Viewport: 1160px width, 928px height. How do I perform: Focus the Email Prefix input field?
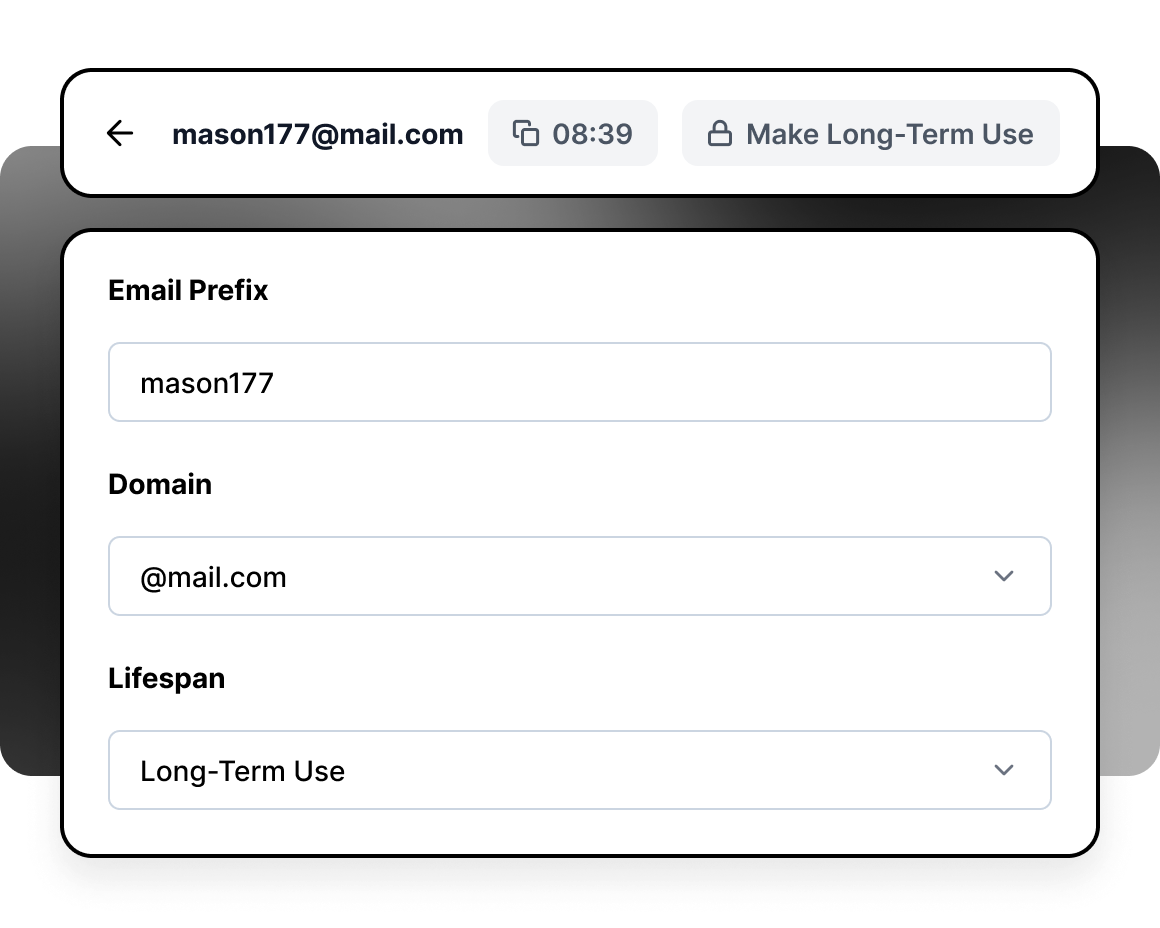pyautogui.click(x=580, y=382)
